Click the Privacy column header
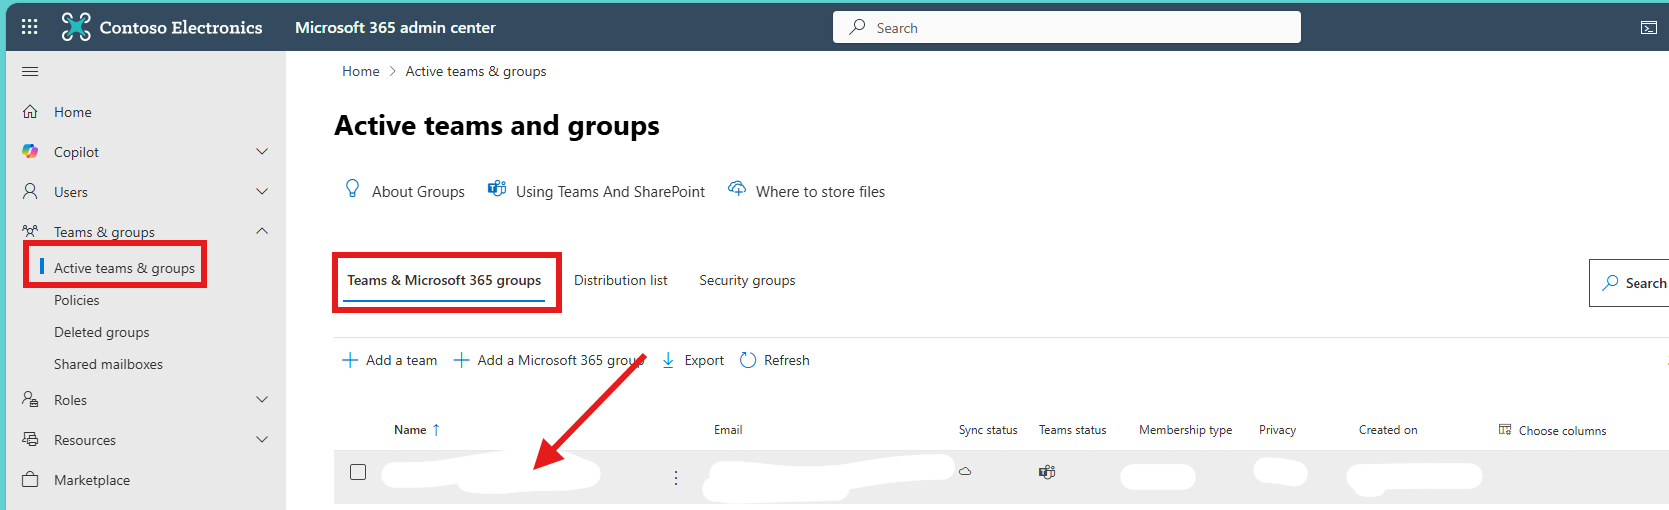Viewport: 1669px width, 510px height. click(x=1277, y=430)
